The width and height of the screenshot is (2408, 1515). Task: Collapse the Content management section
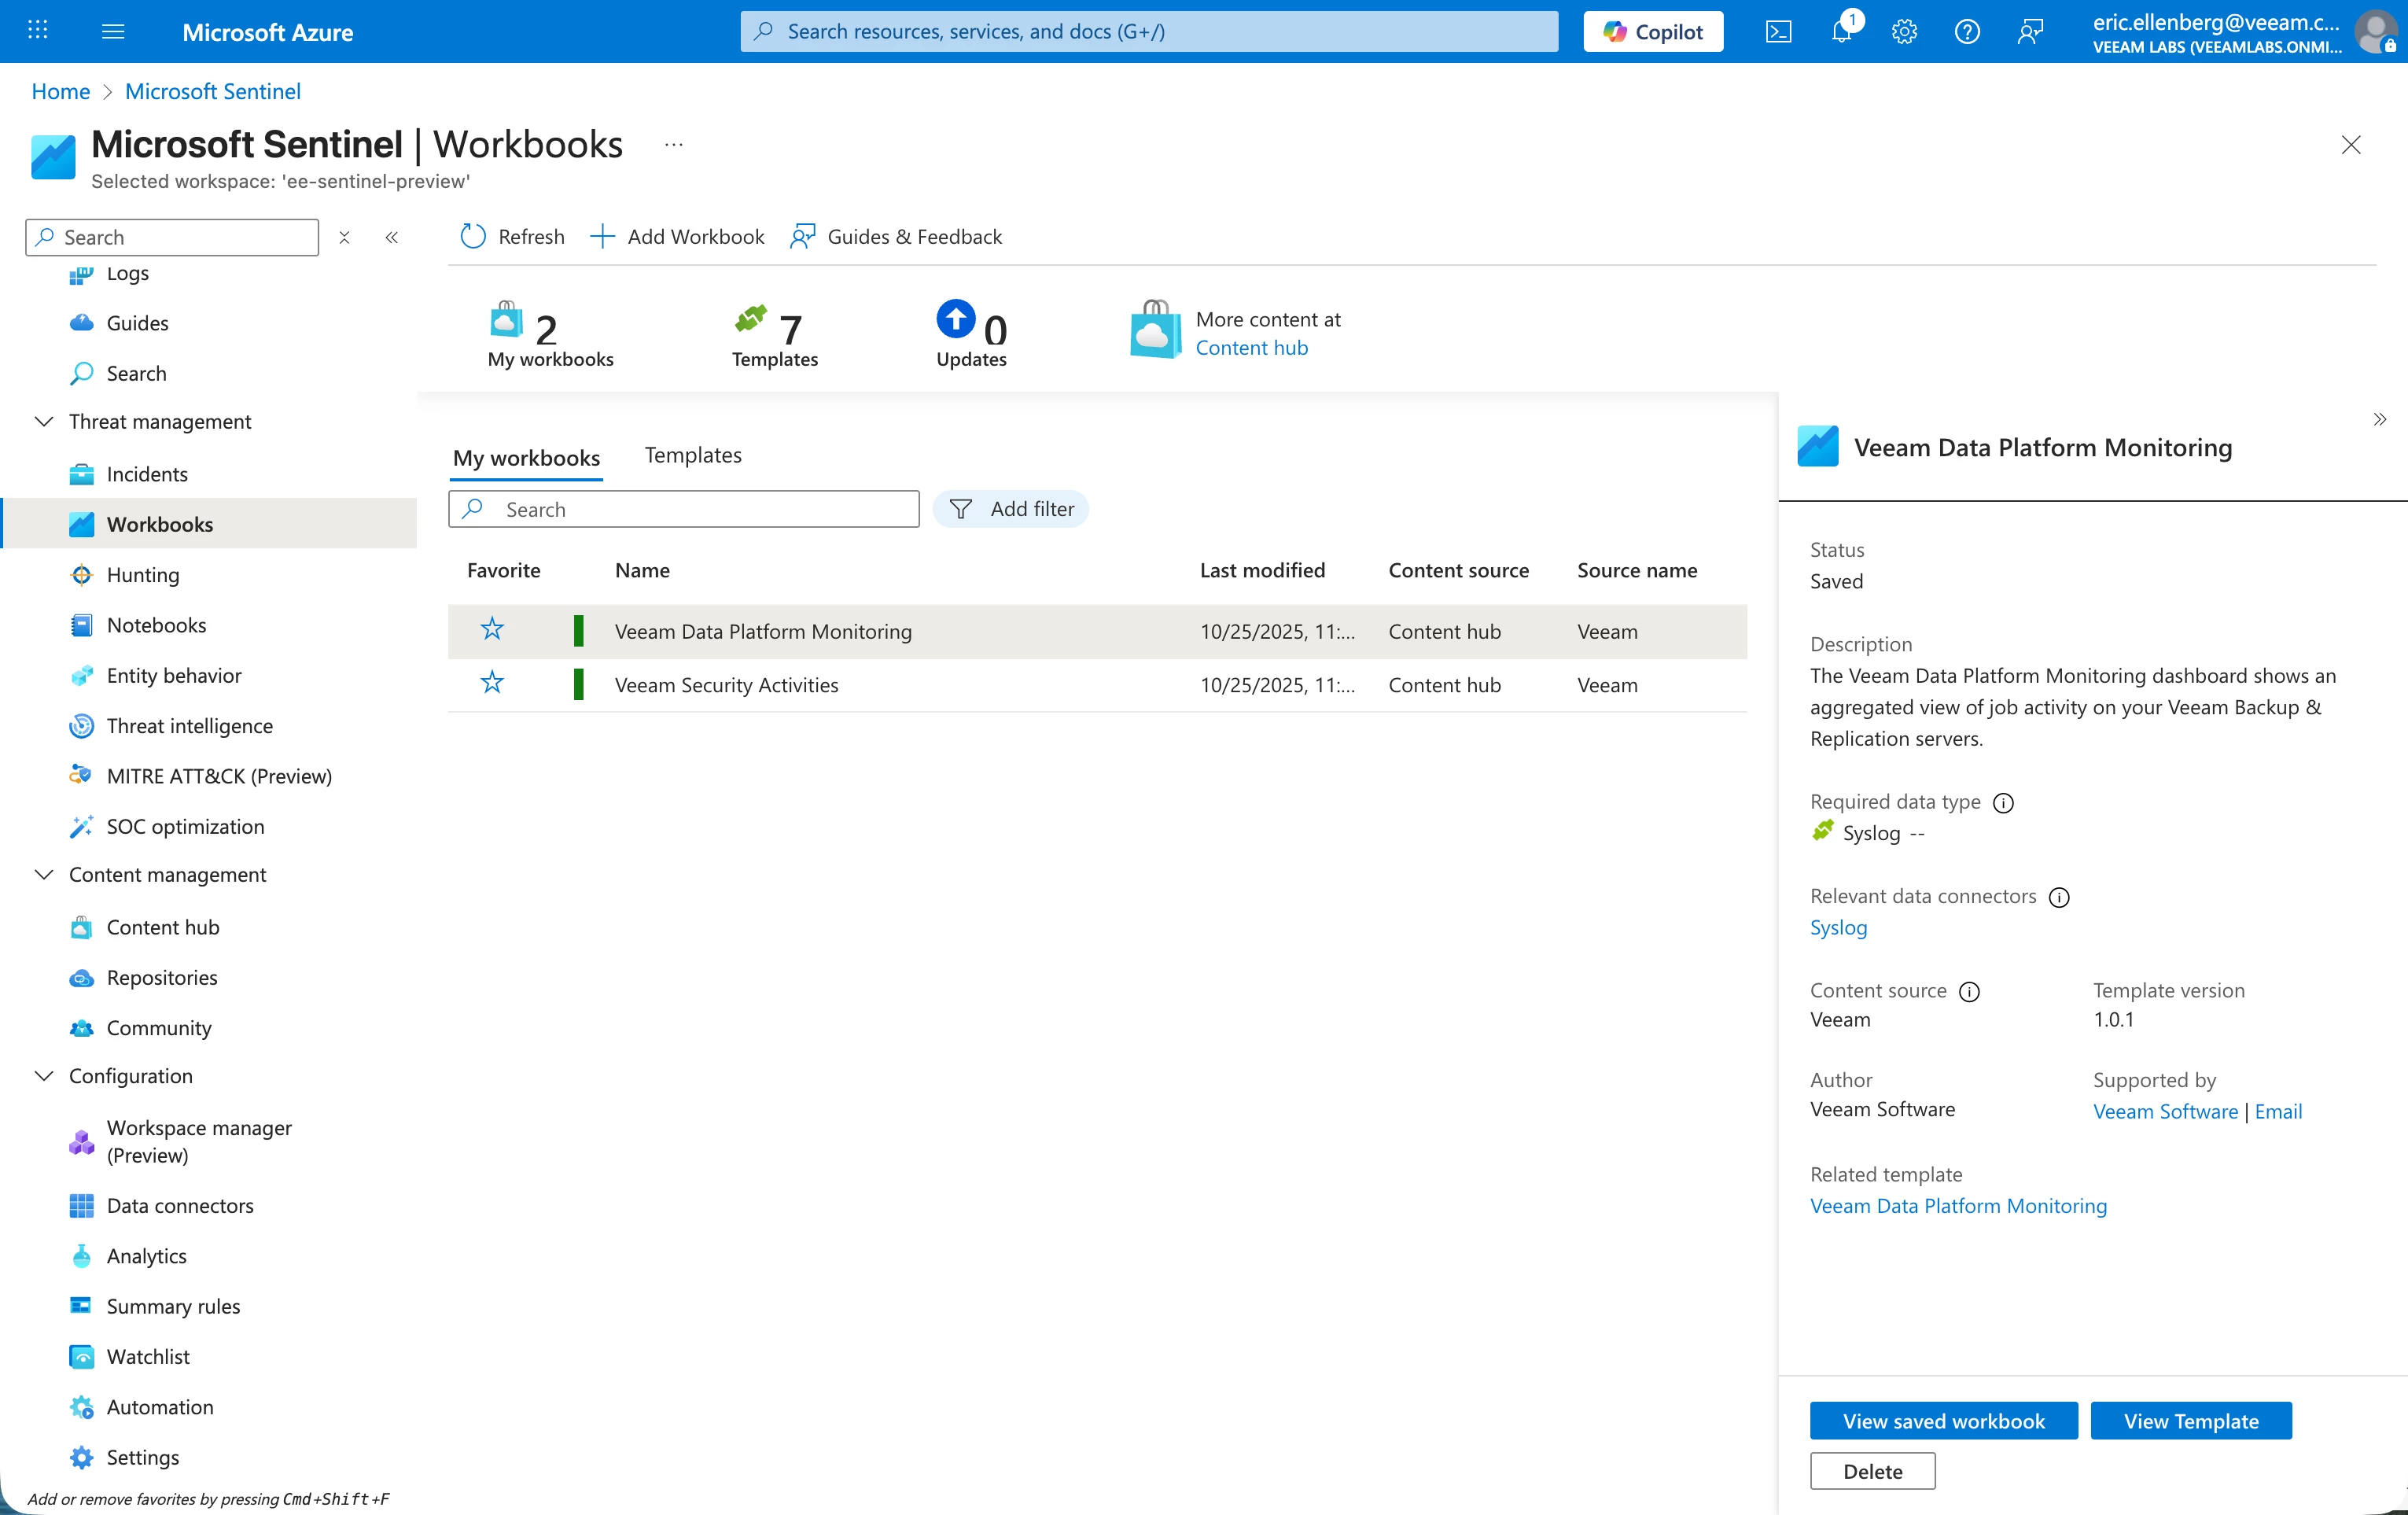[44, 874]
